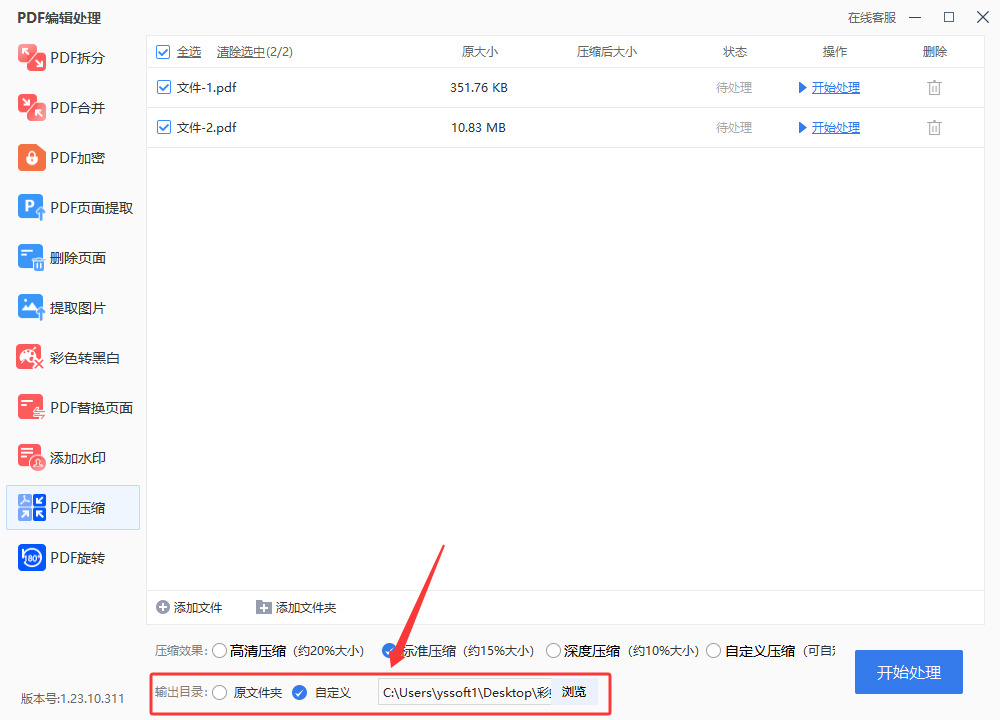Click the 浏览 browse button
Image resolution: width=1000 pixels, height=720 pixels.
[574, 692]
